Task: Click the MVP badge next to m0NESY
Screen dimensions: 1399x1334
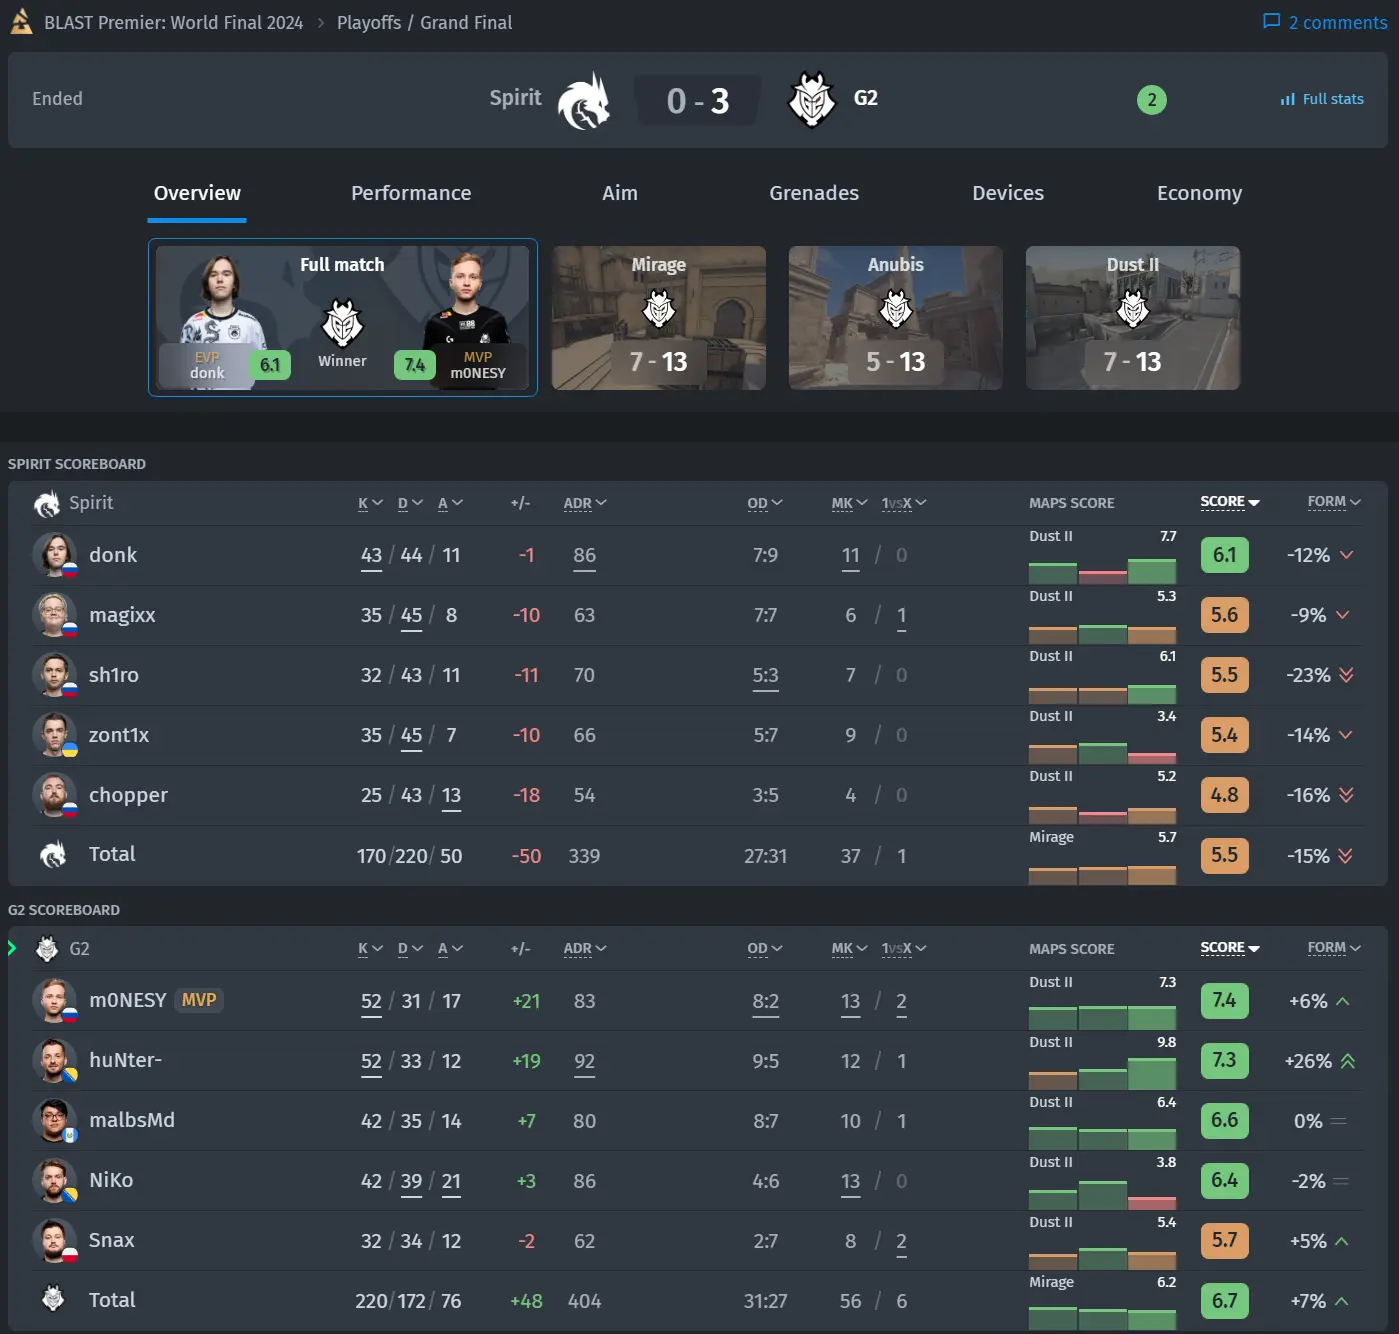Action: pos(199,1000)
